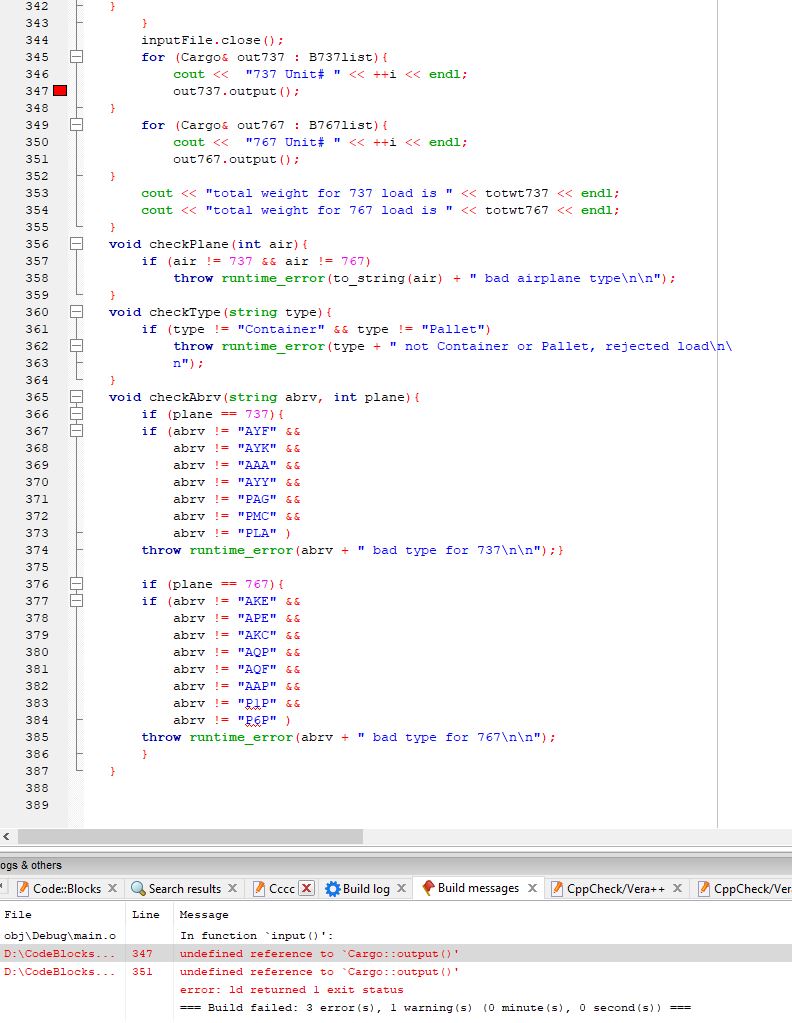
Task: Close the Build messages tab
Action: coord(532,888)
